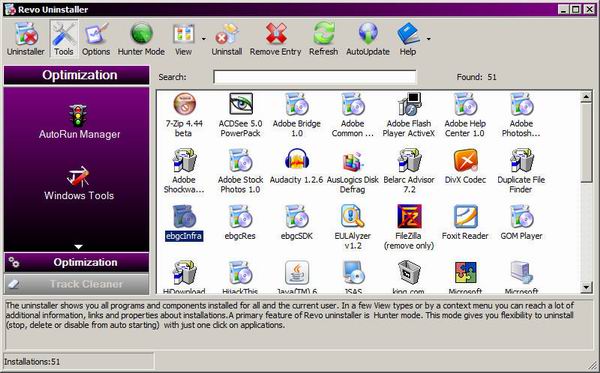
Task: Maximize the Revo Uninstaller window
Action: tap(576, 10)
